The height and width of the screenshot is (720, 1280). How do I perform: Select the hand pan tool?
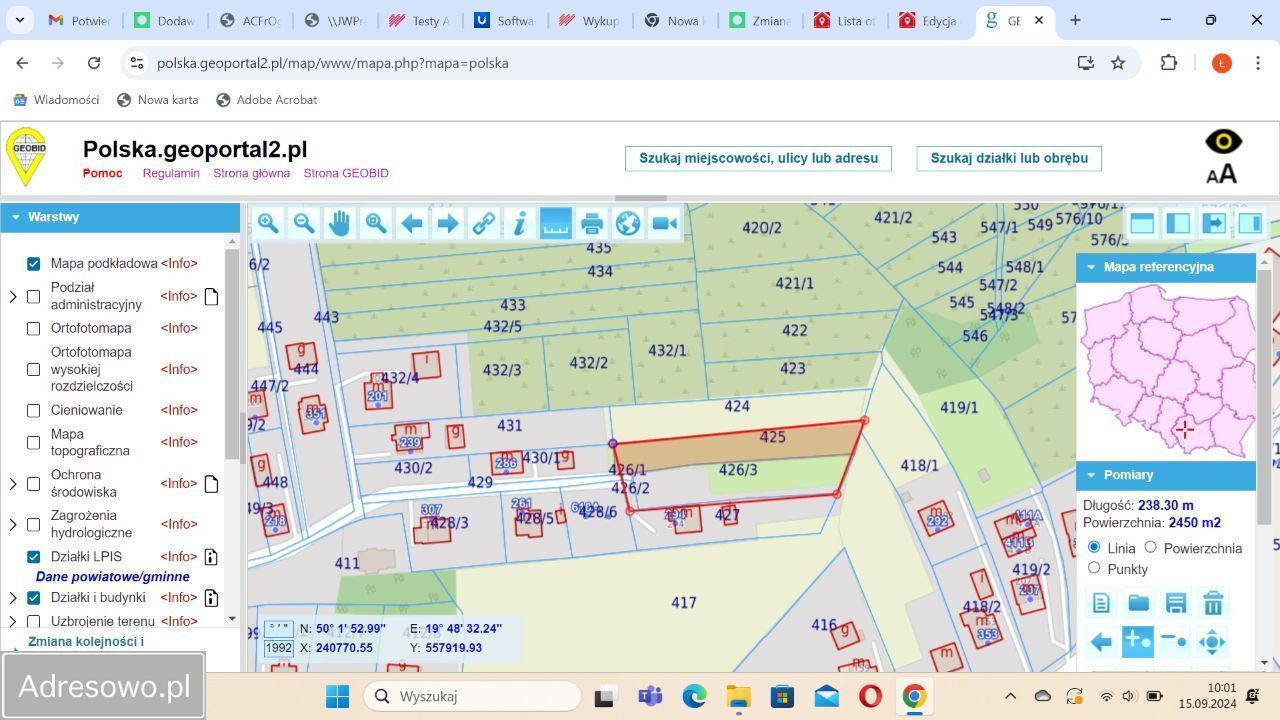(x=339, y=224)
